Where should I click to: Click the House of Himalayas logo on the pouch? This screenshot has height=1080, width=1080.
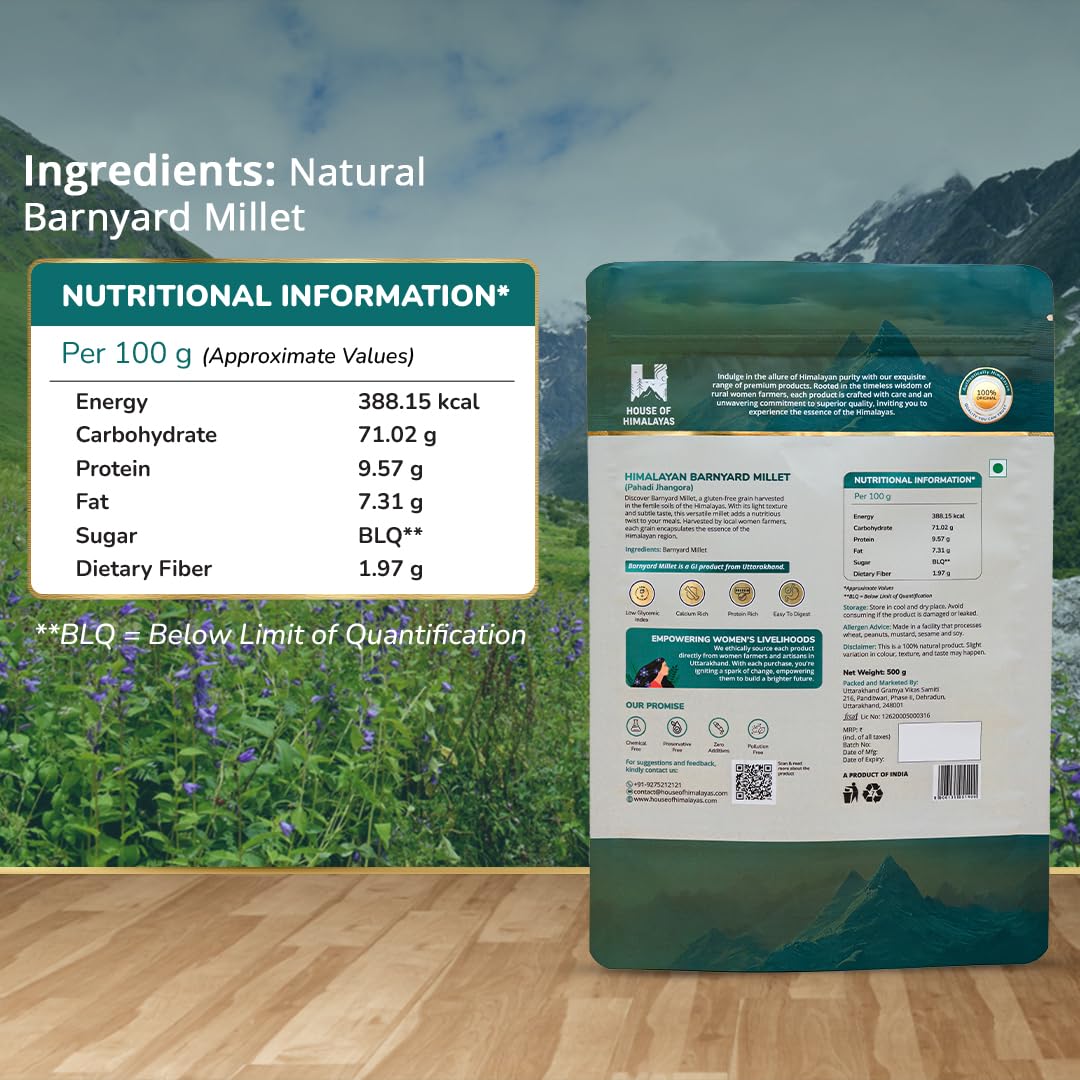coord(648,394)
